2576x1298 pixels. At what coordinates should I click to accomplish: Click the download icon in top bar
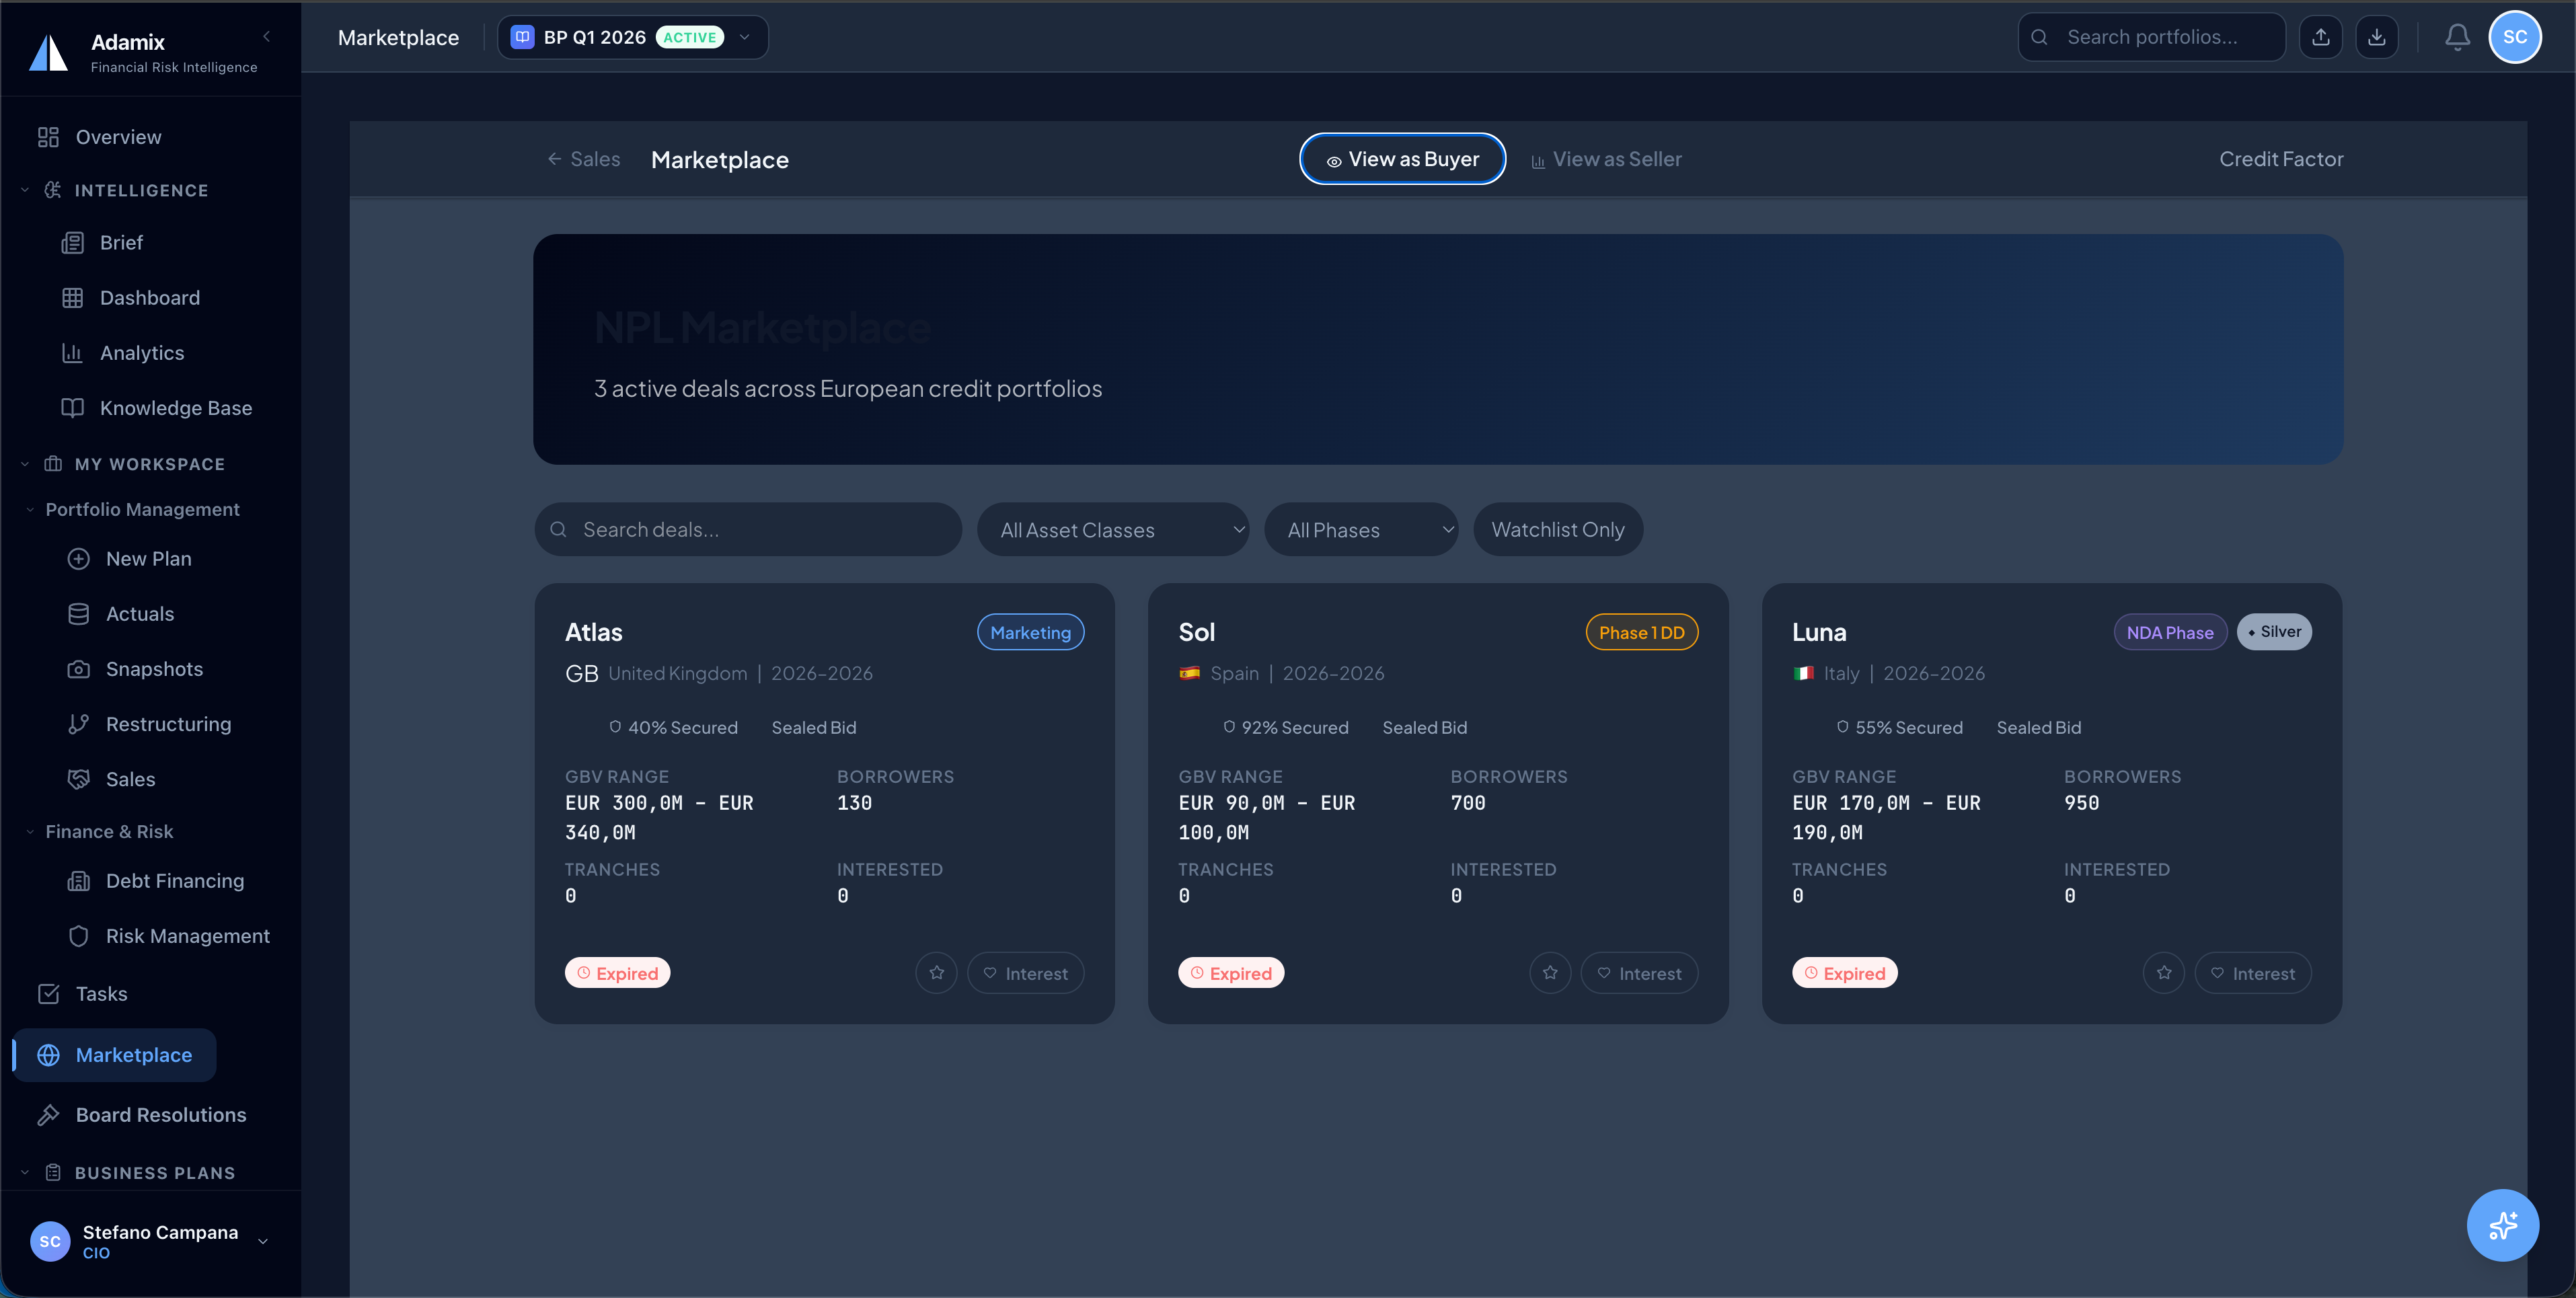pos(2376,37)
